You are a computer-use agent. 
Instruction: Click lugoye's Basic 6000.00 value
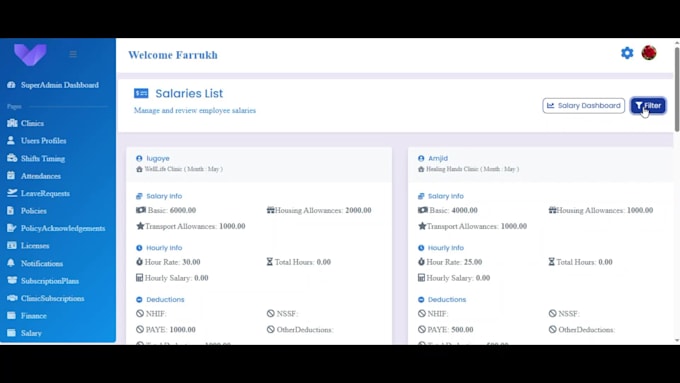click(183, 210)
